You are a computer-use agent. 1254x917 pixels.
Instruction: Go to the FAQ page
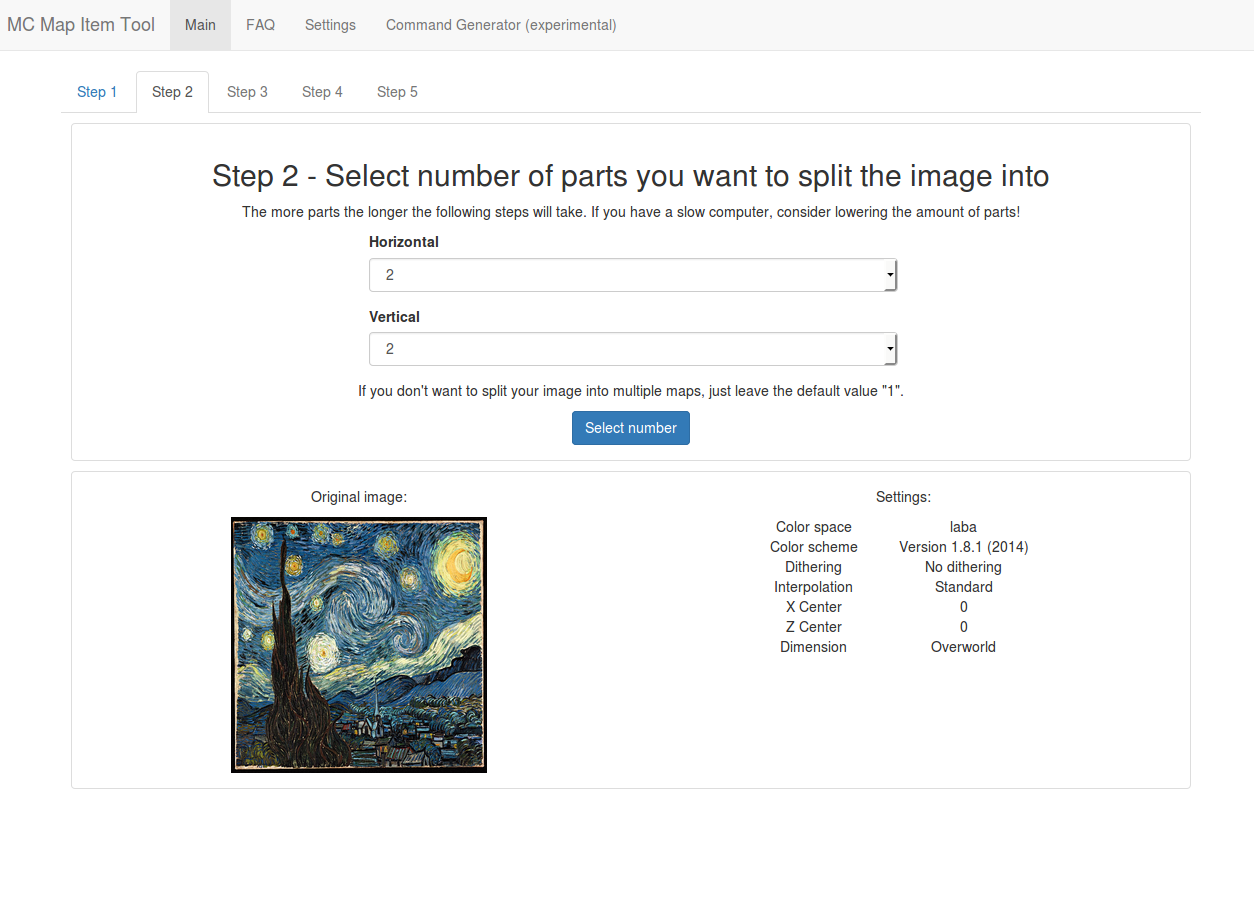pyautogui.click(x=260, y=25)
